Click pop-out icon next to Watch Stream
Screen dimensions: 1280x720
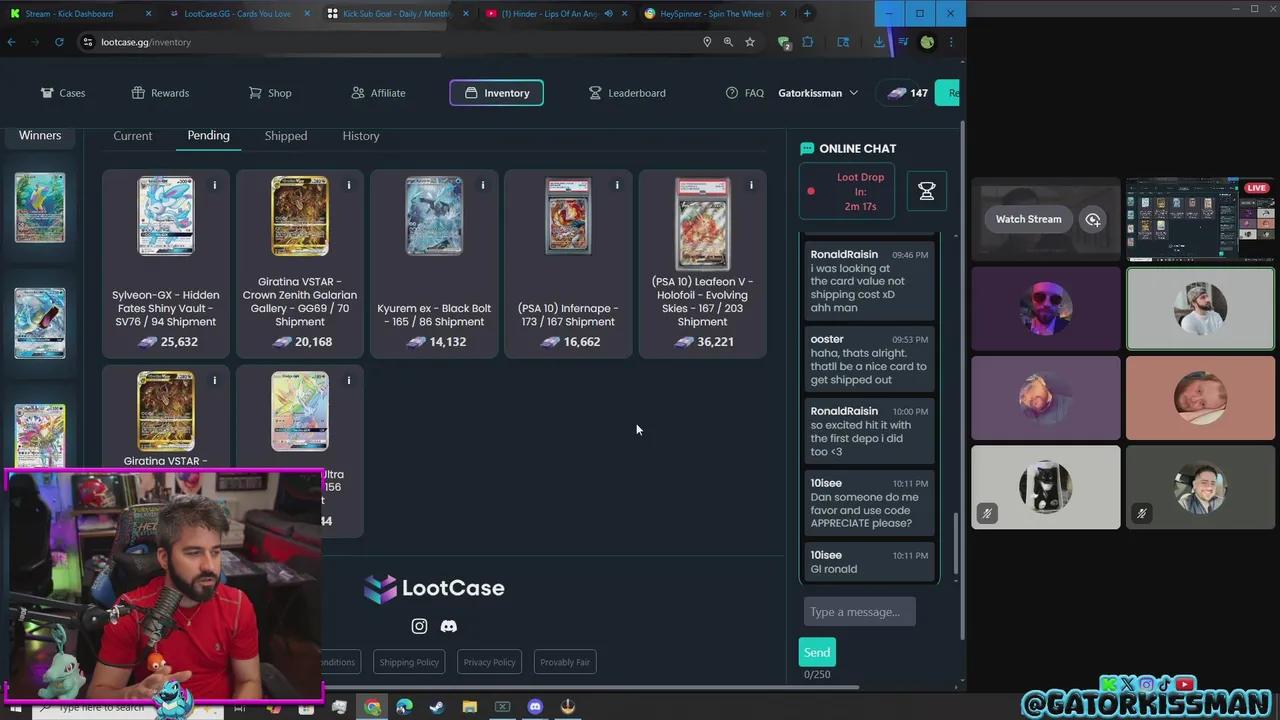point(1093,219)
